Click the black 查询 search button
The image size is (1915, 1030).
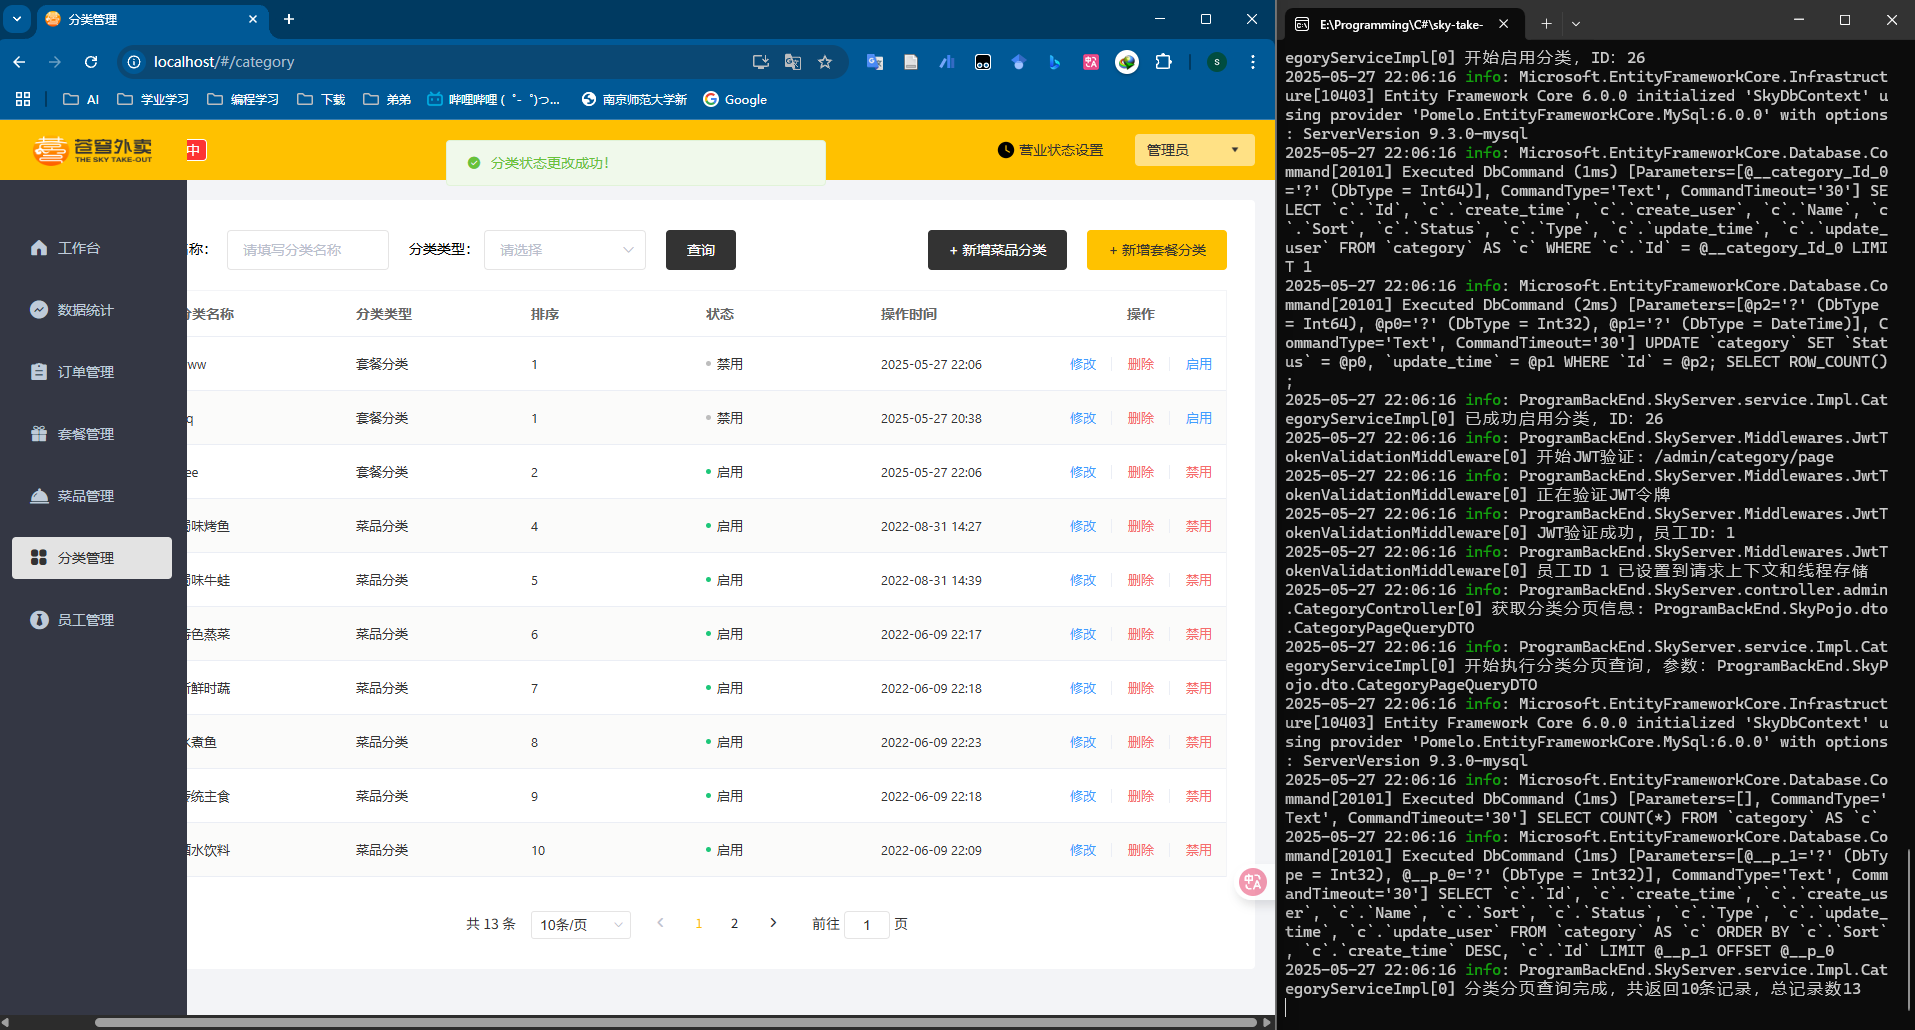click(x=700, y=250)
